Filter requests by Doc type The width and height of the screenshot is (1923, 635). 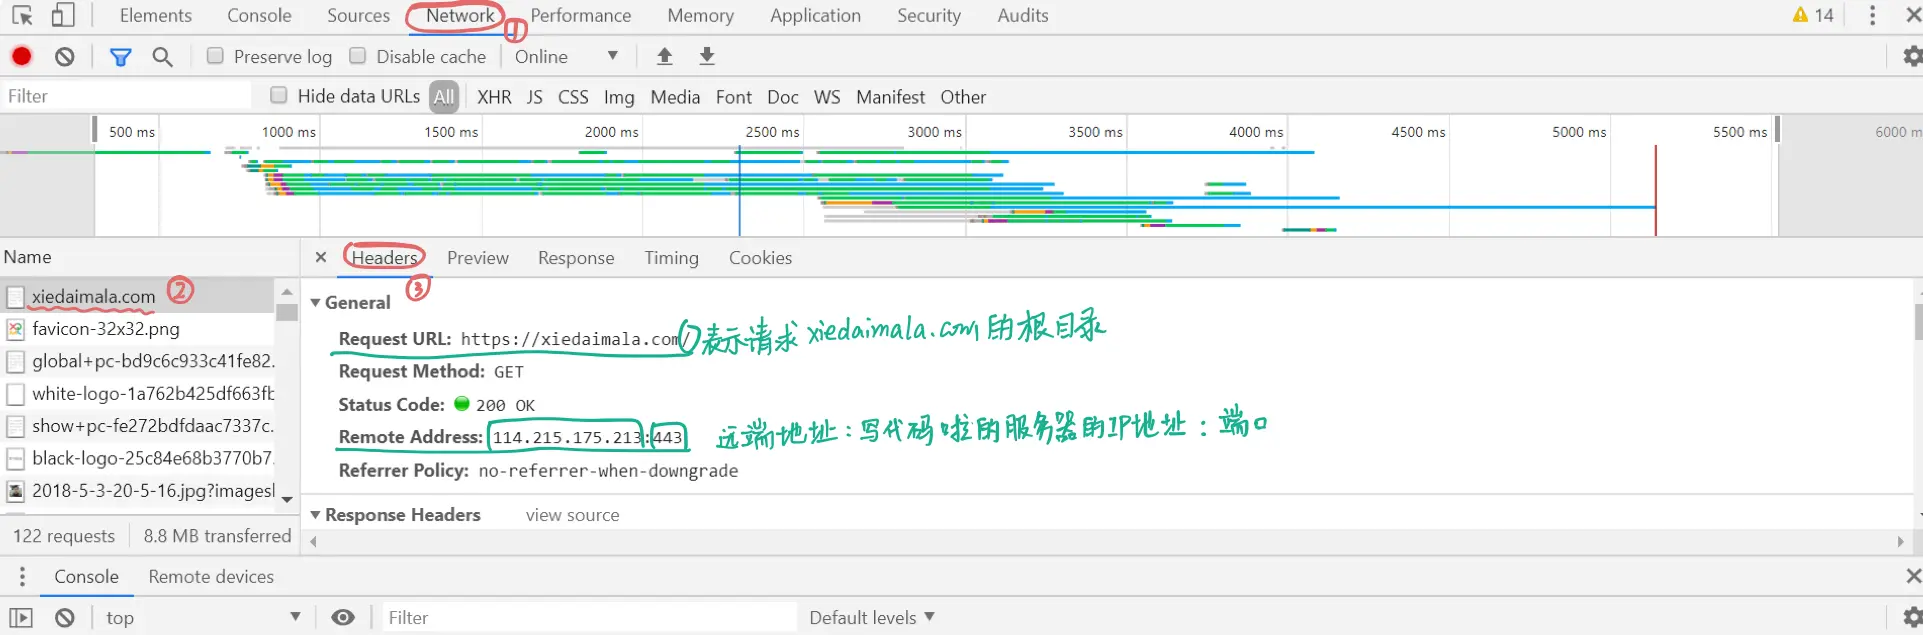pyautogui.click(x=783, y=97)
